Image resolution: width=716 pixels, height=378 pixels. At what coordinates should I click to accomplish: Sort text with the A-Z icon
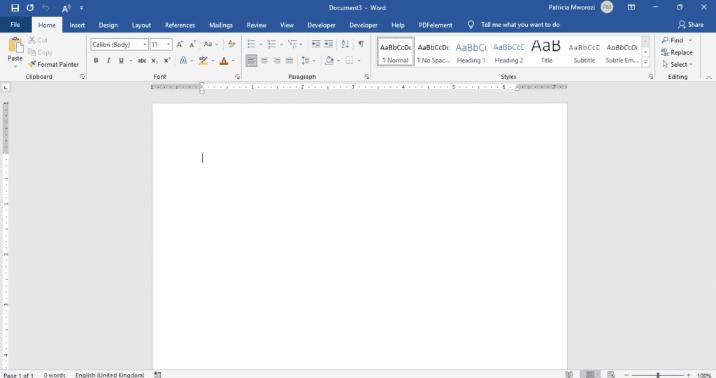pos(345,44)
